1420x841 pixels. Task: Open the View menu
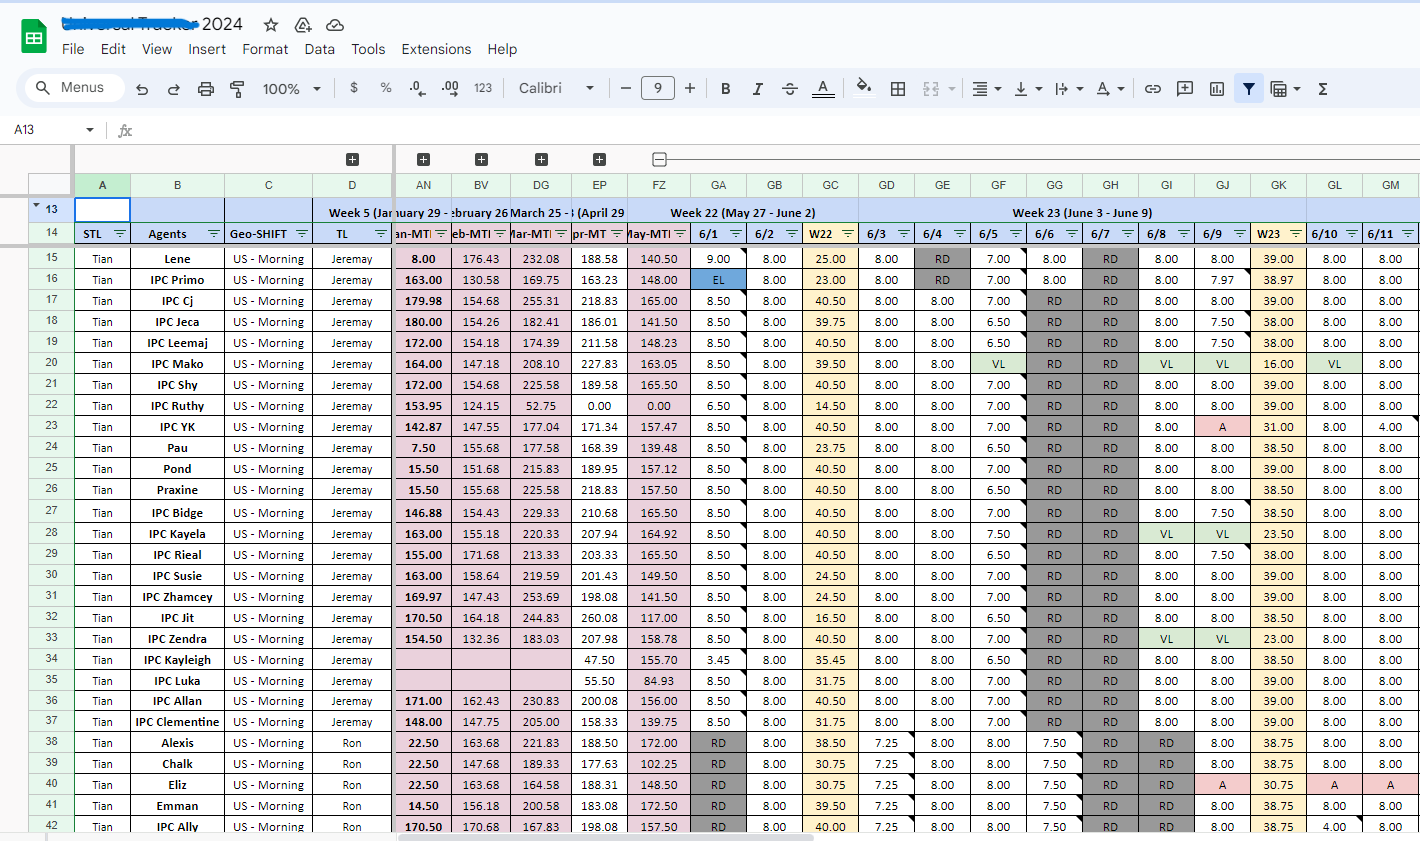click(157, 49)
